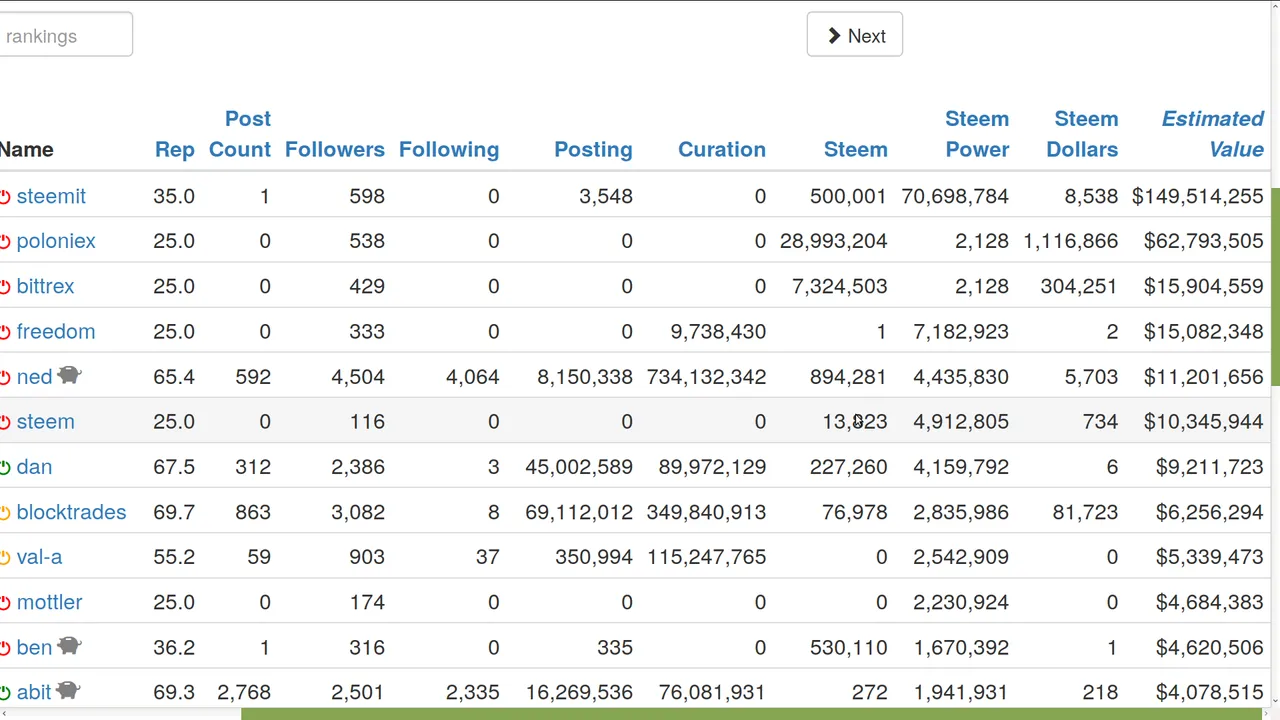Sort table by Post Count column
The width and height of the screenshot is (1280, 720).
[x=240, y=134]
